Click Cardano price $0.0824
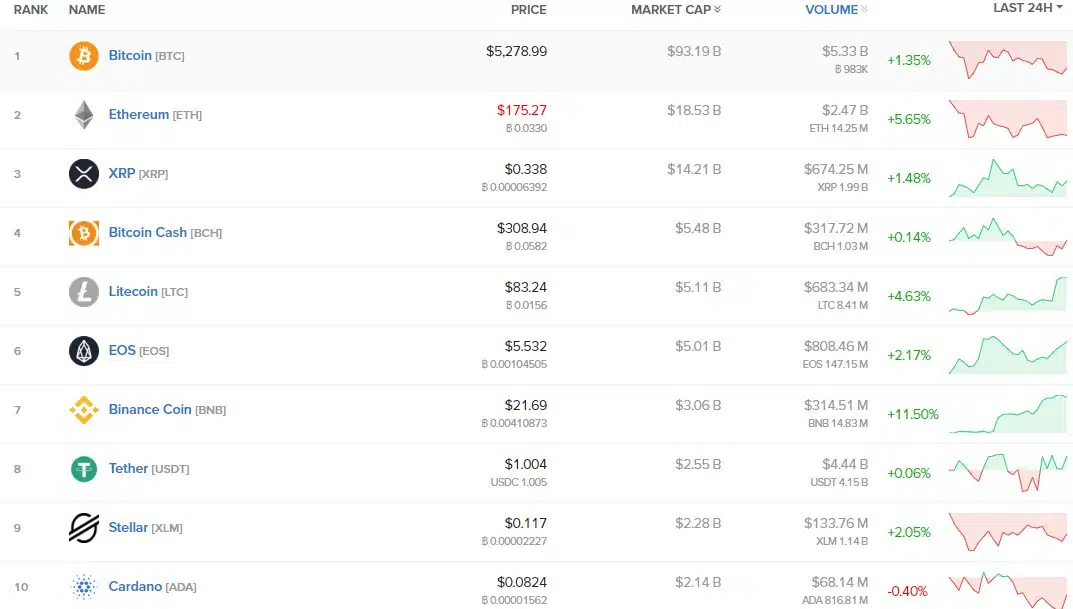1073x609 pixels. coord(521,582)
